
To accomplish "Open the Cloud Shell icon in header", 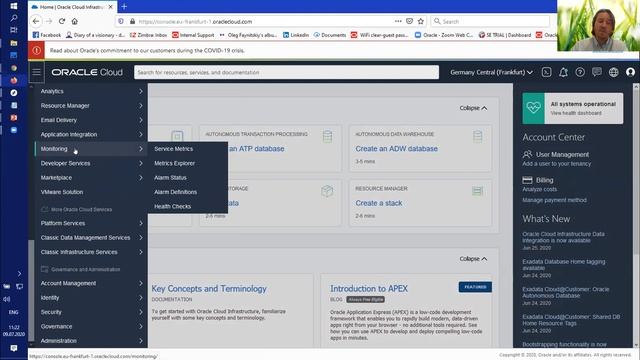I will pyautogui.click(x=546, y=72).
